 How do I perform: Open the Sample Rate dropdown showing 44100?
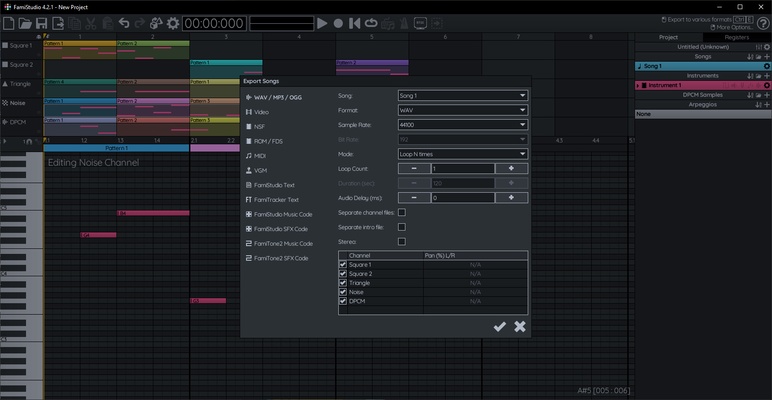463,125
